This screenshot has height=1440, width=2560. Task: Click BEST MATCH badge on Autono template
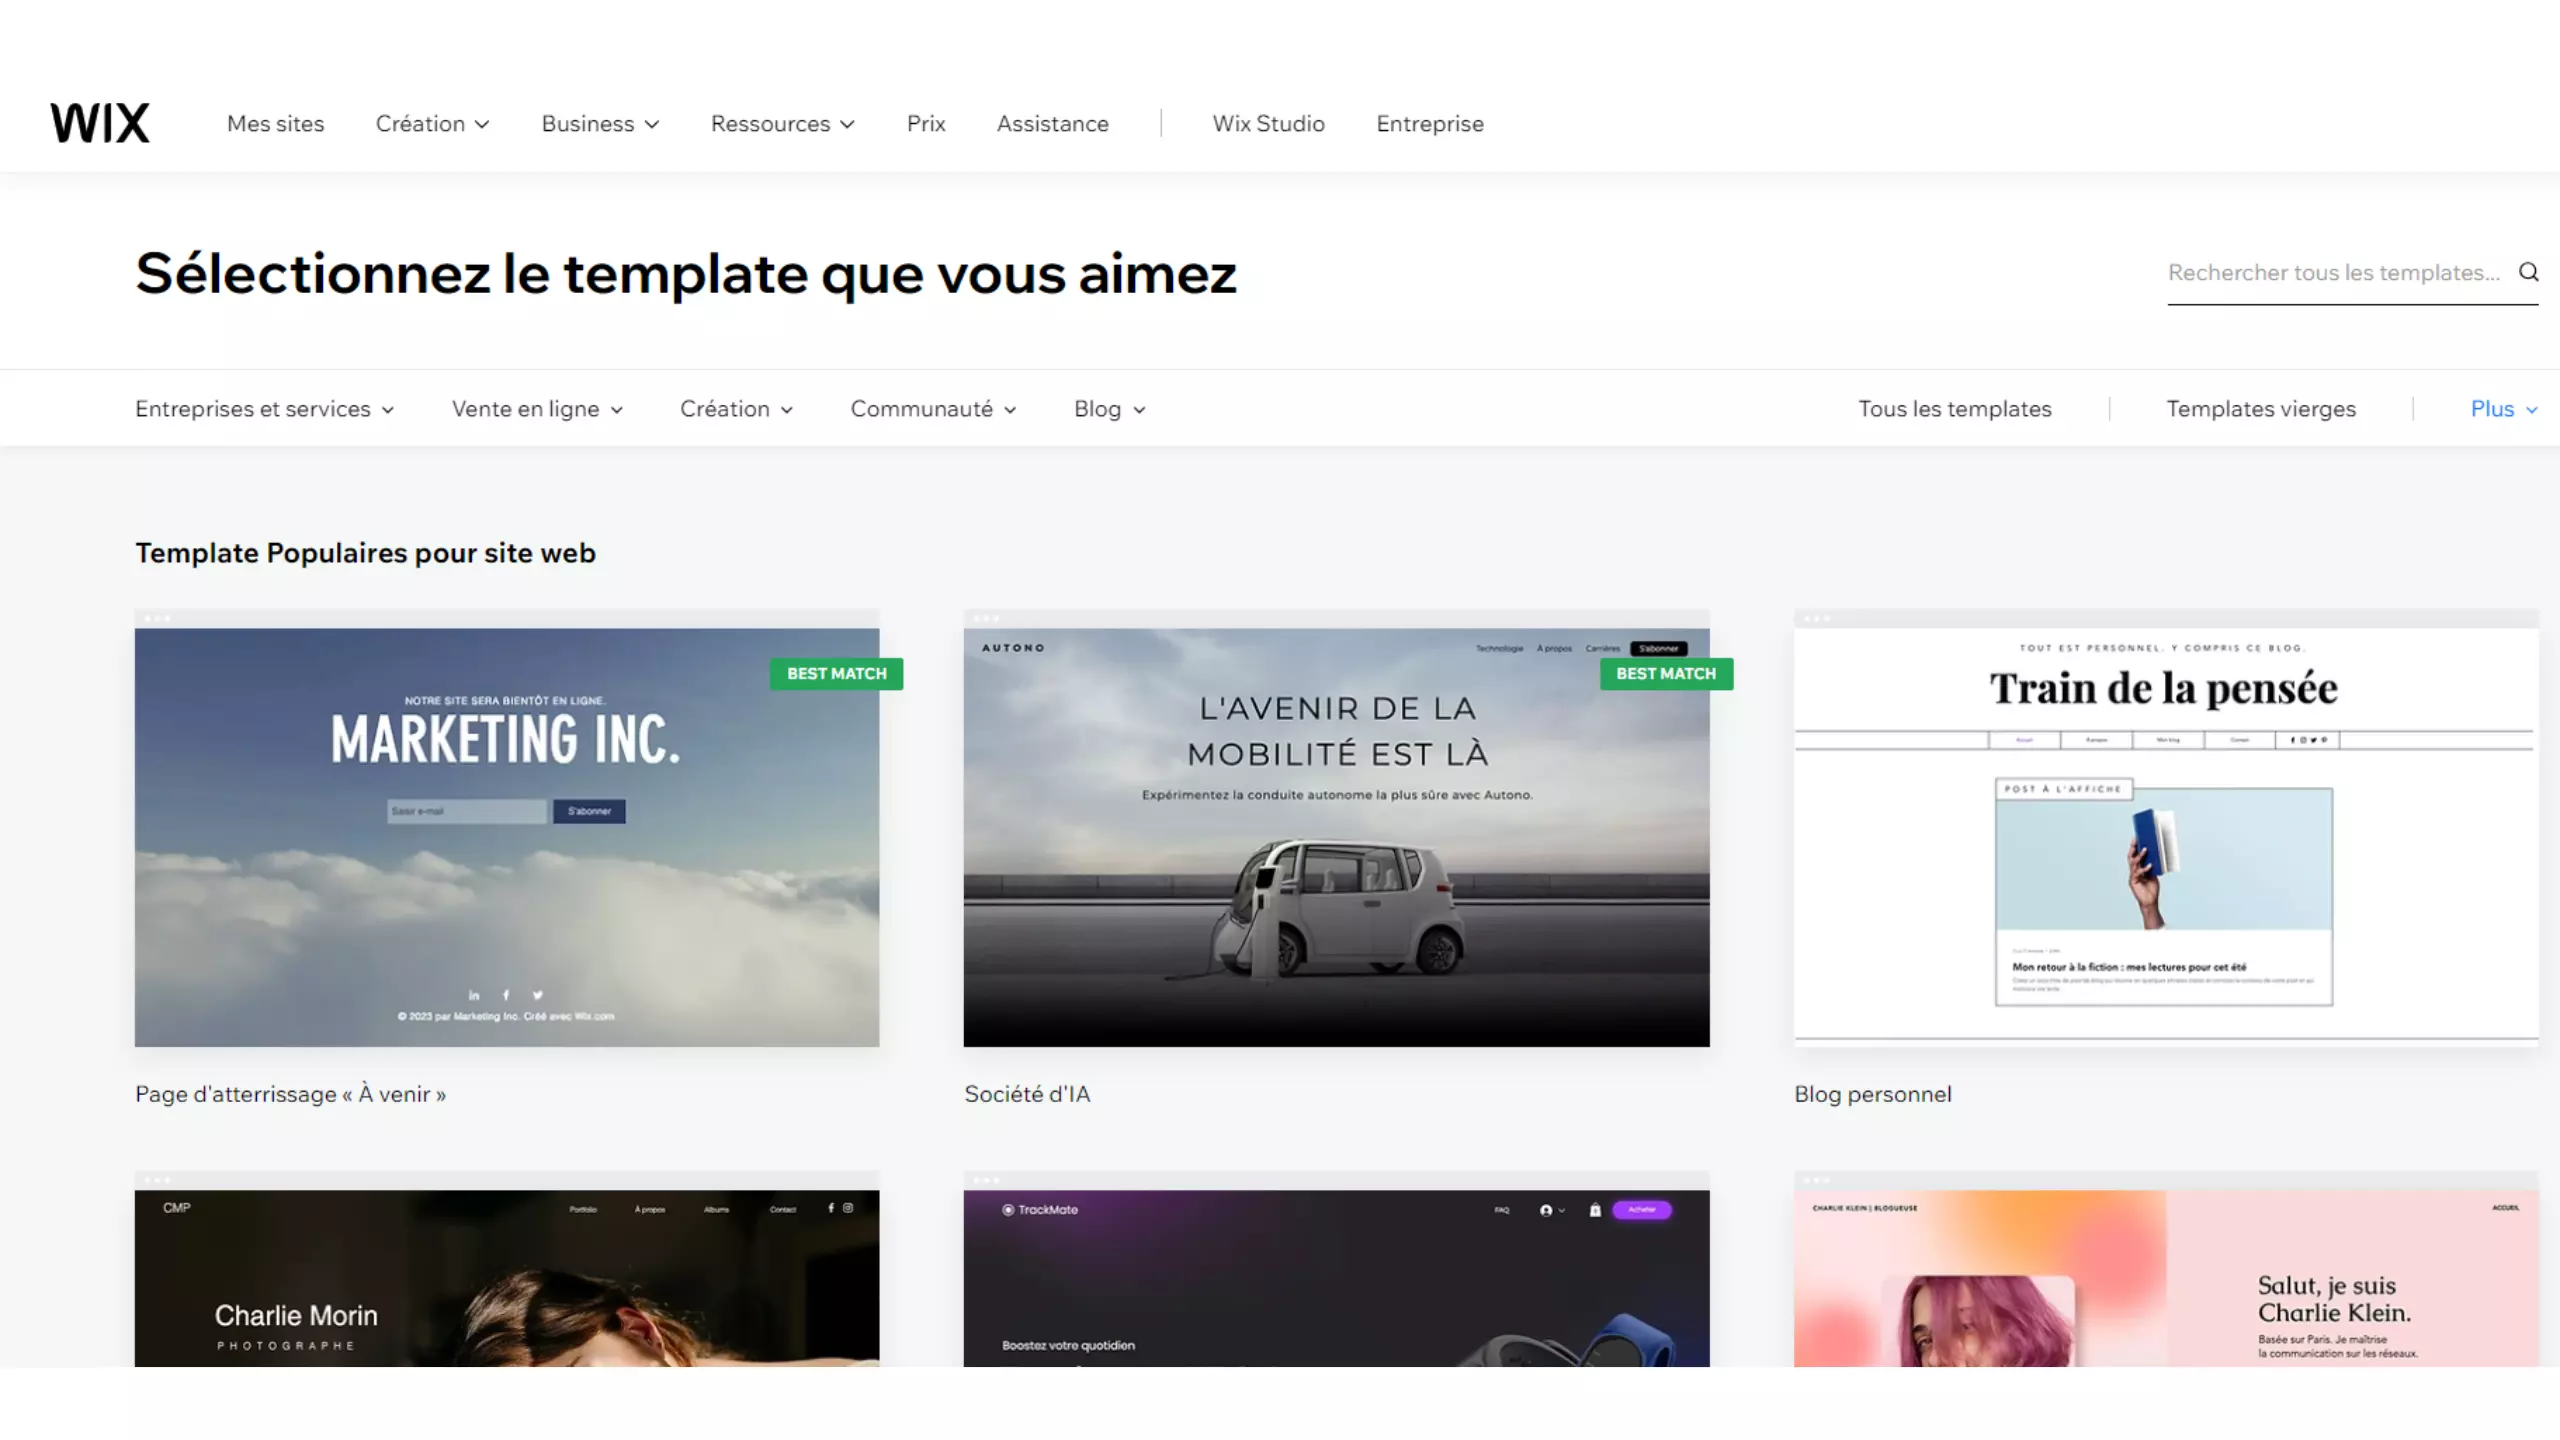pyautogui.click(x=1666, y=674)
